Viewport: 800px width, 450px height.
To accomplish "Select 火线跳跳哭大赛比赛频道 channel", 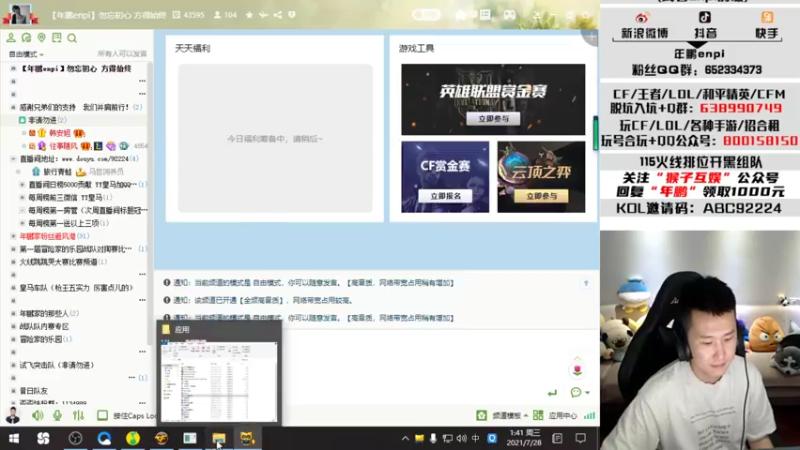I will pyautogui.click(x=58, y=262).
